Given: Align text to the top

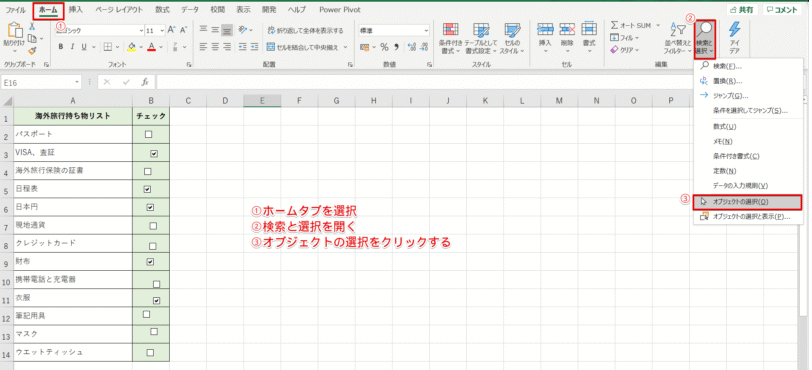Looking at the screenshot, I should point(204,30).
